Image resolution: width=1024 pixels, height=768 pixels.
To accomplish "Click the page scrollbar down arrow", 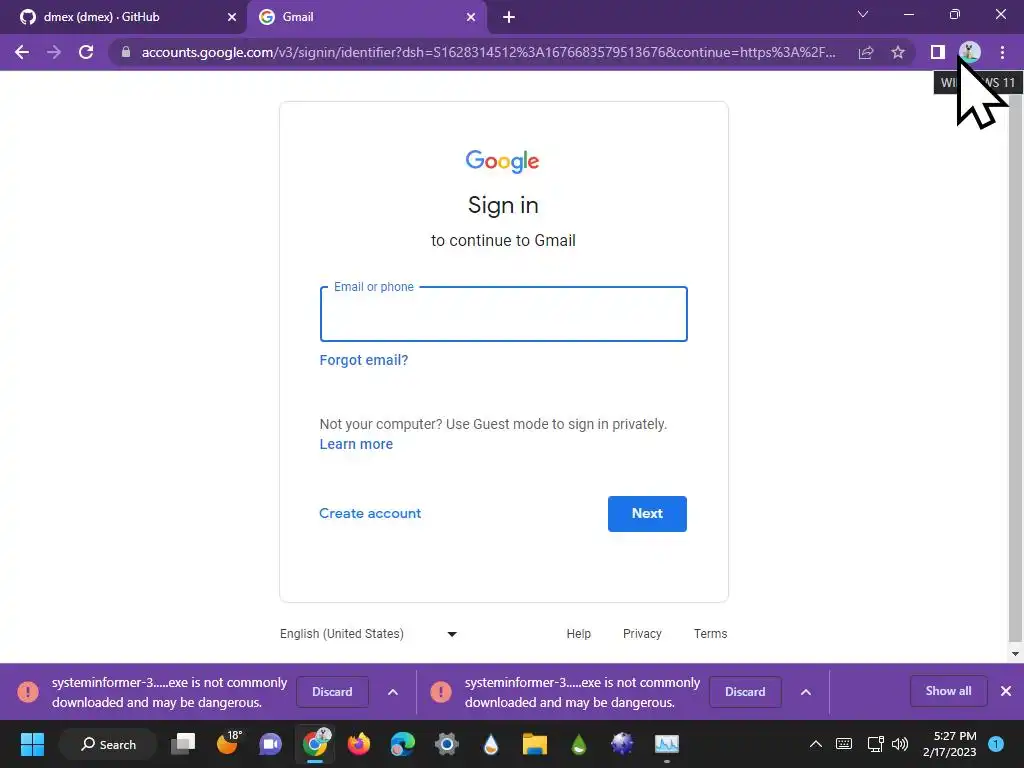I will click(x=1015, y=653).
